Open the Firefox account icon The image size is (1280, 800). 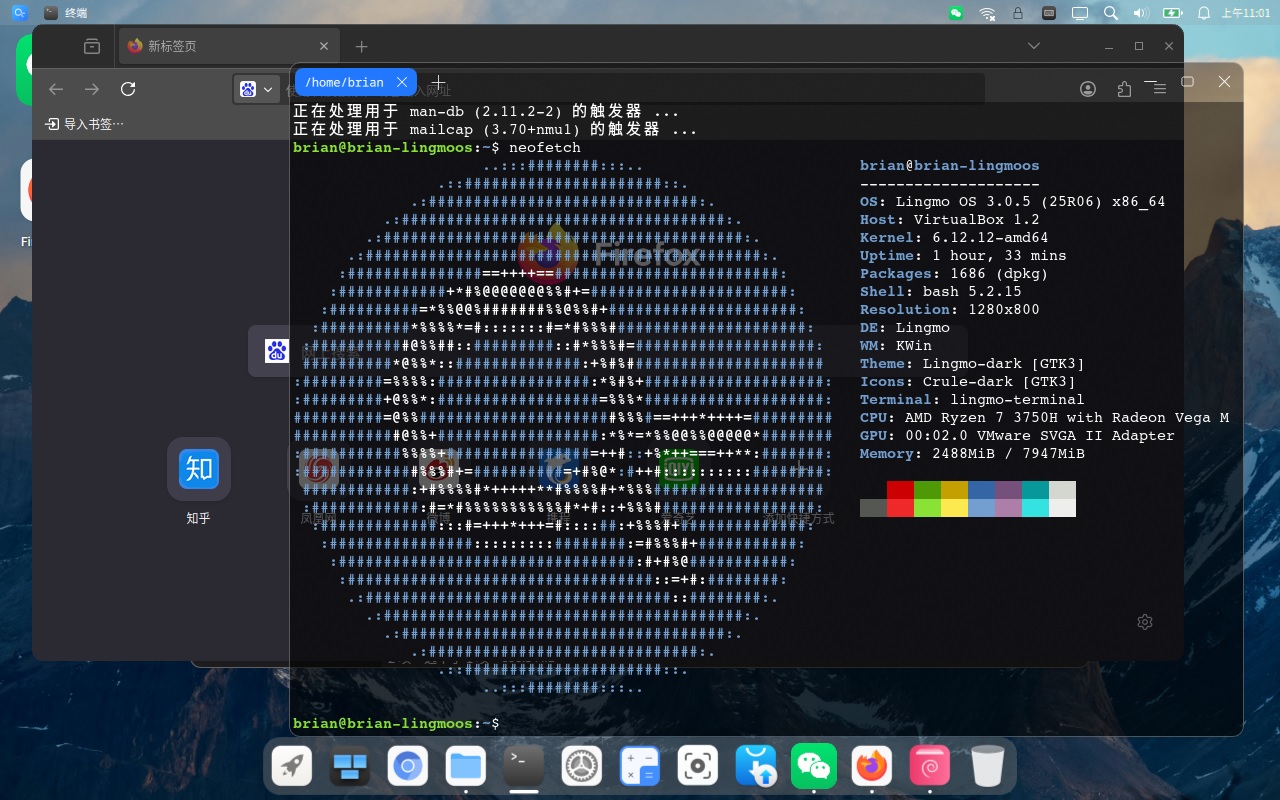(x=1088, y=89)
